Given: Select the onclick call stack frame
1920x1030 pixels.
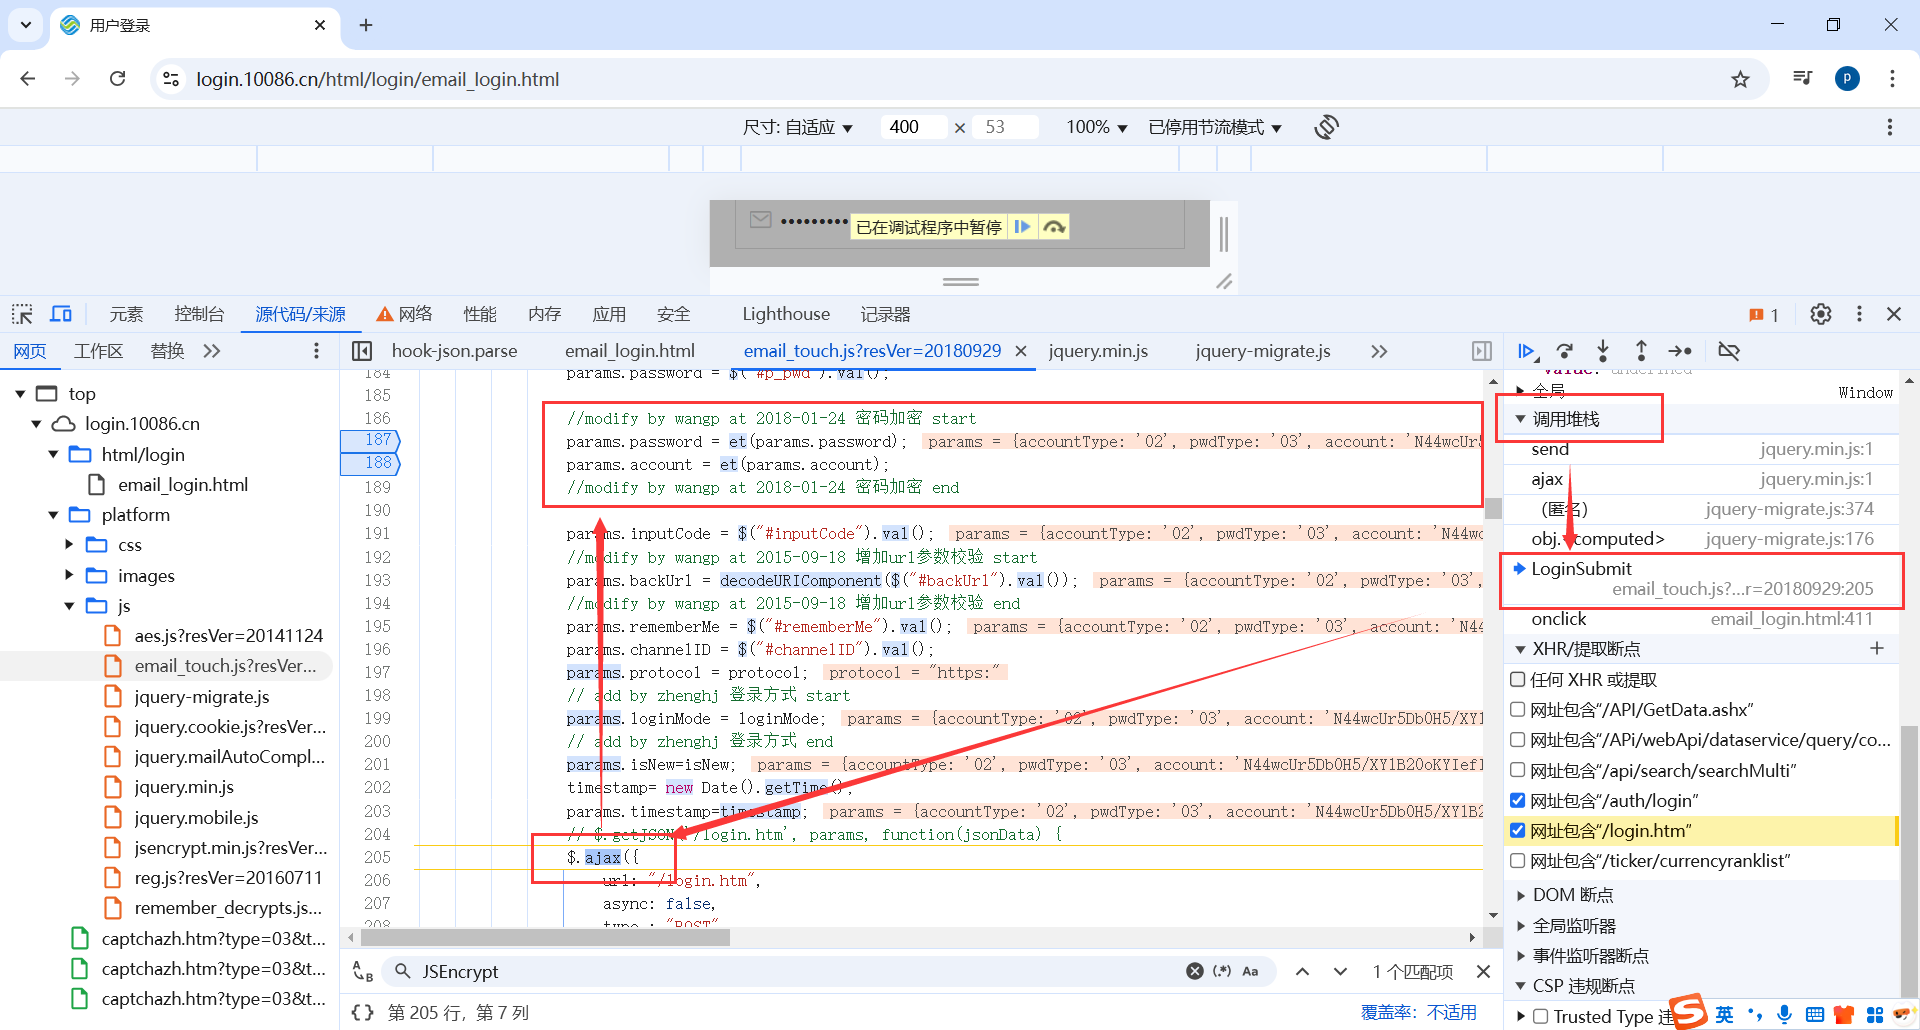Looking at the screenshot, I should click(x=1702, y=619).
